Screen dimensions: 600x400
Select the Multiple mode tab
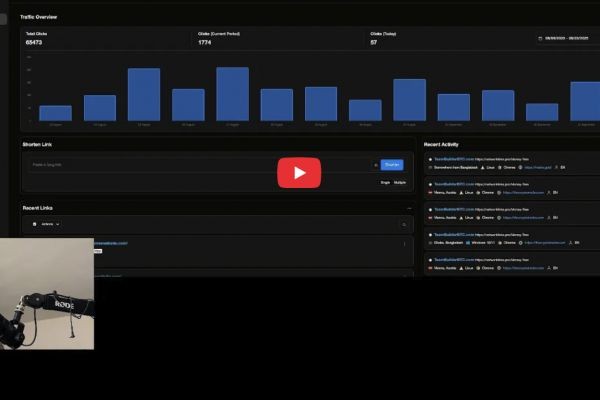click(400, 183)
